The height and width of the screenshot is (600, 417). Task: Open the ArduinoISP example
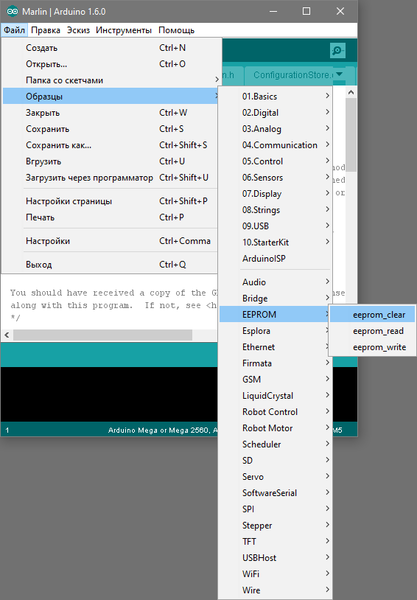[x=276, y=258]
